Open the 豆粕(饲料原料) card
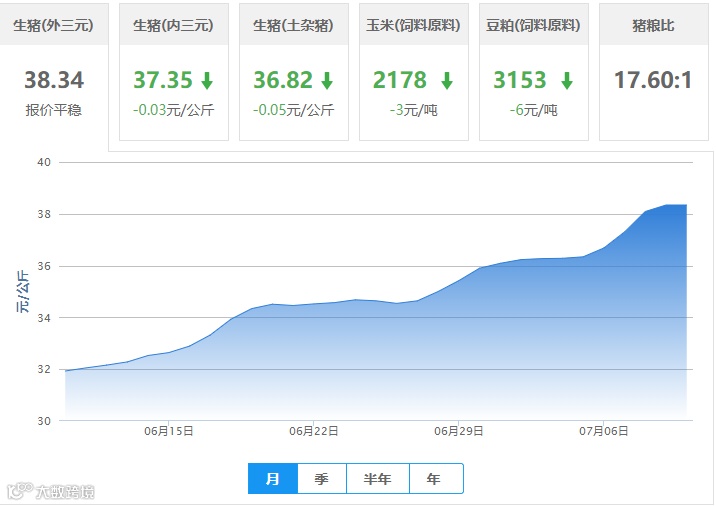Viewport: 716px width, 506px height. 534,72
